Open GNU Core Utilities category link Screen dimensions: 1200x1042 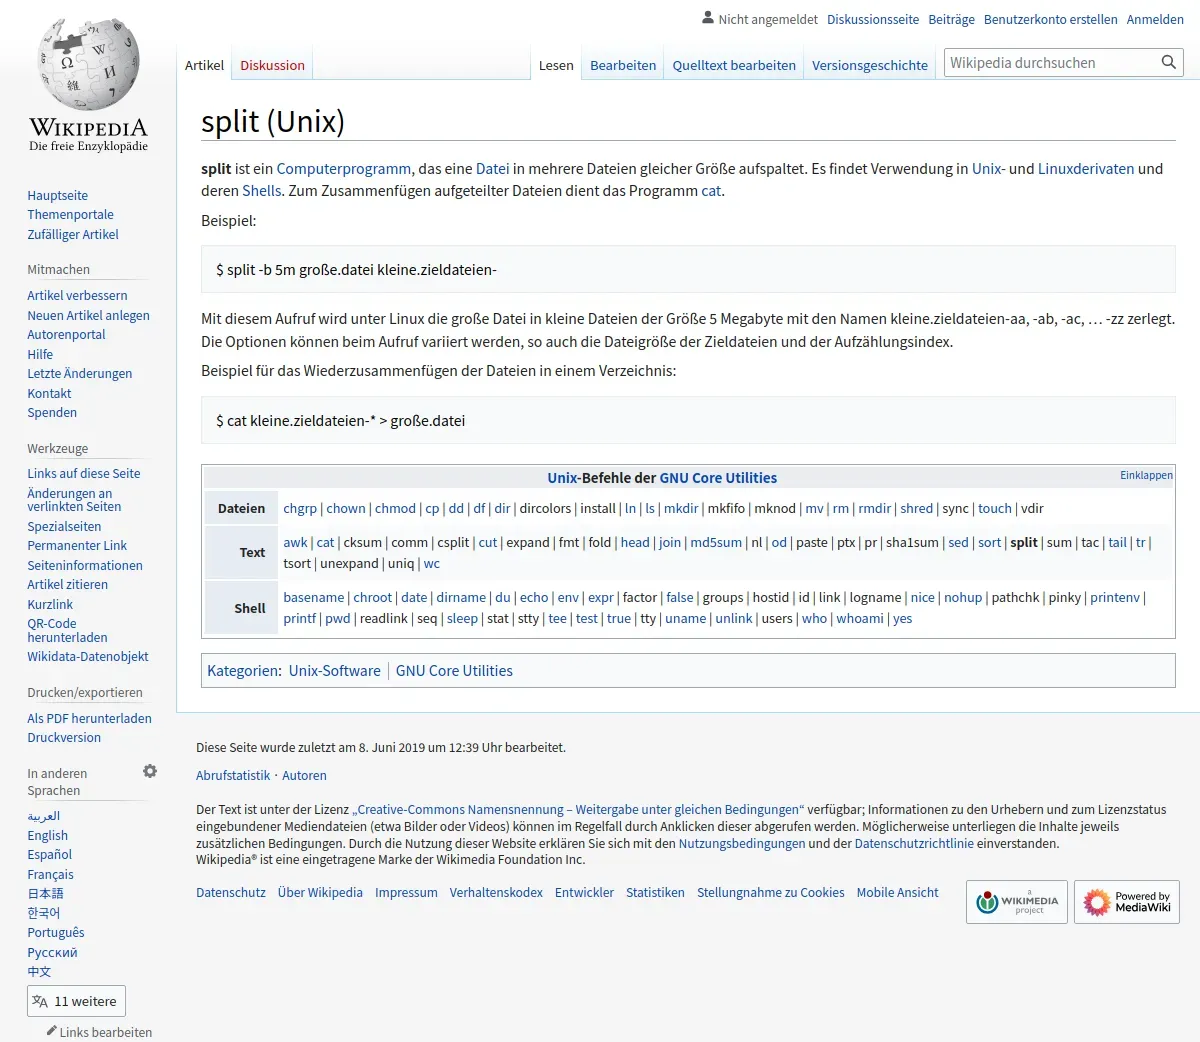(454, 670)
